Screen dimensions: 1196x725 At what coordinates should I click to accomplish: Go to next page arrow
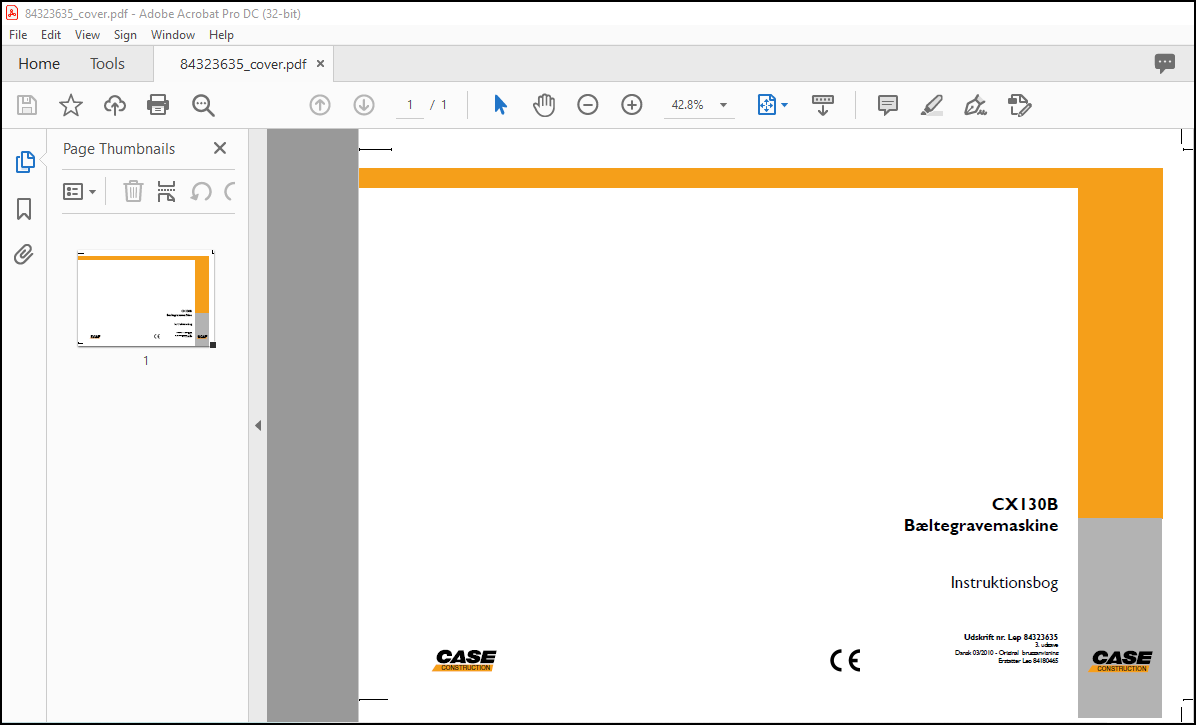(364, 105)
